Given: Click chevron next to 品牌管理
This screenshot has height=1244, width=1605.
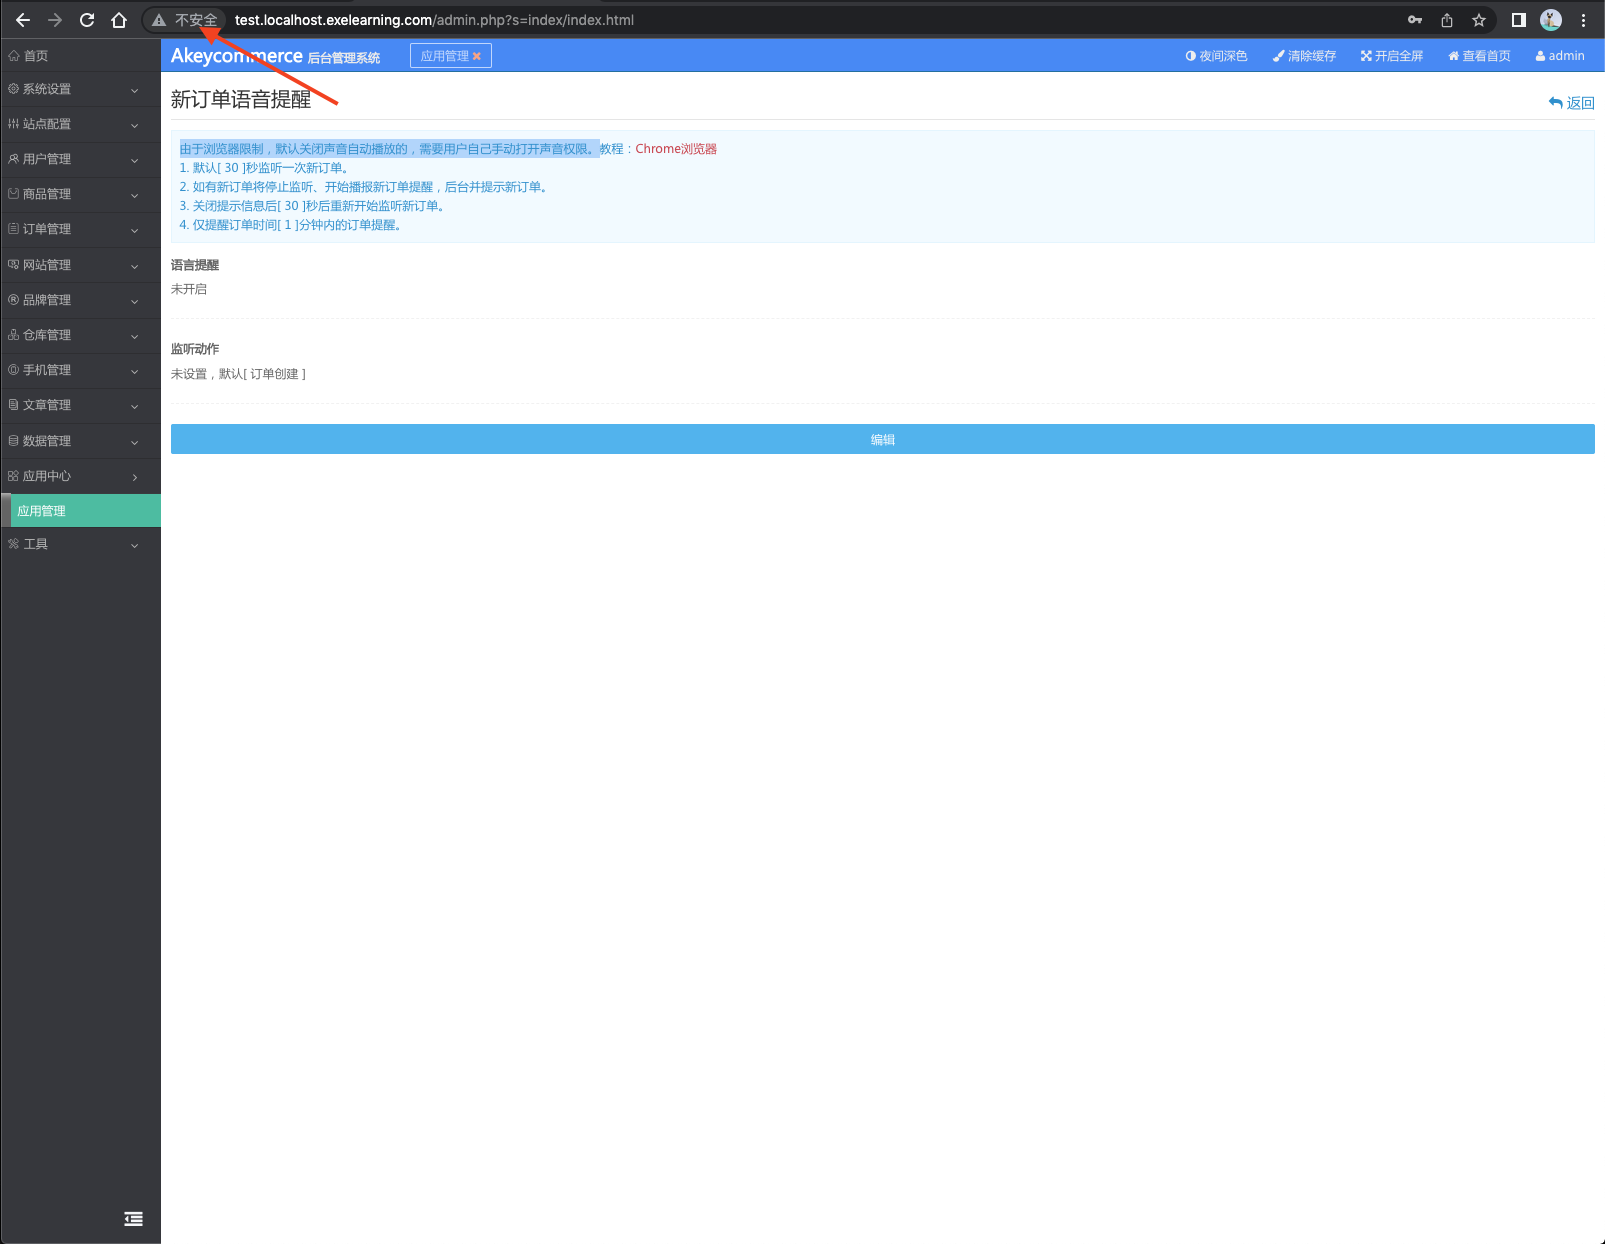Looking at the screenshot, I should (x=135, y=301).
